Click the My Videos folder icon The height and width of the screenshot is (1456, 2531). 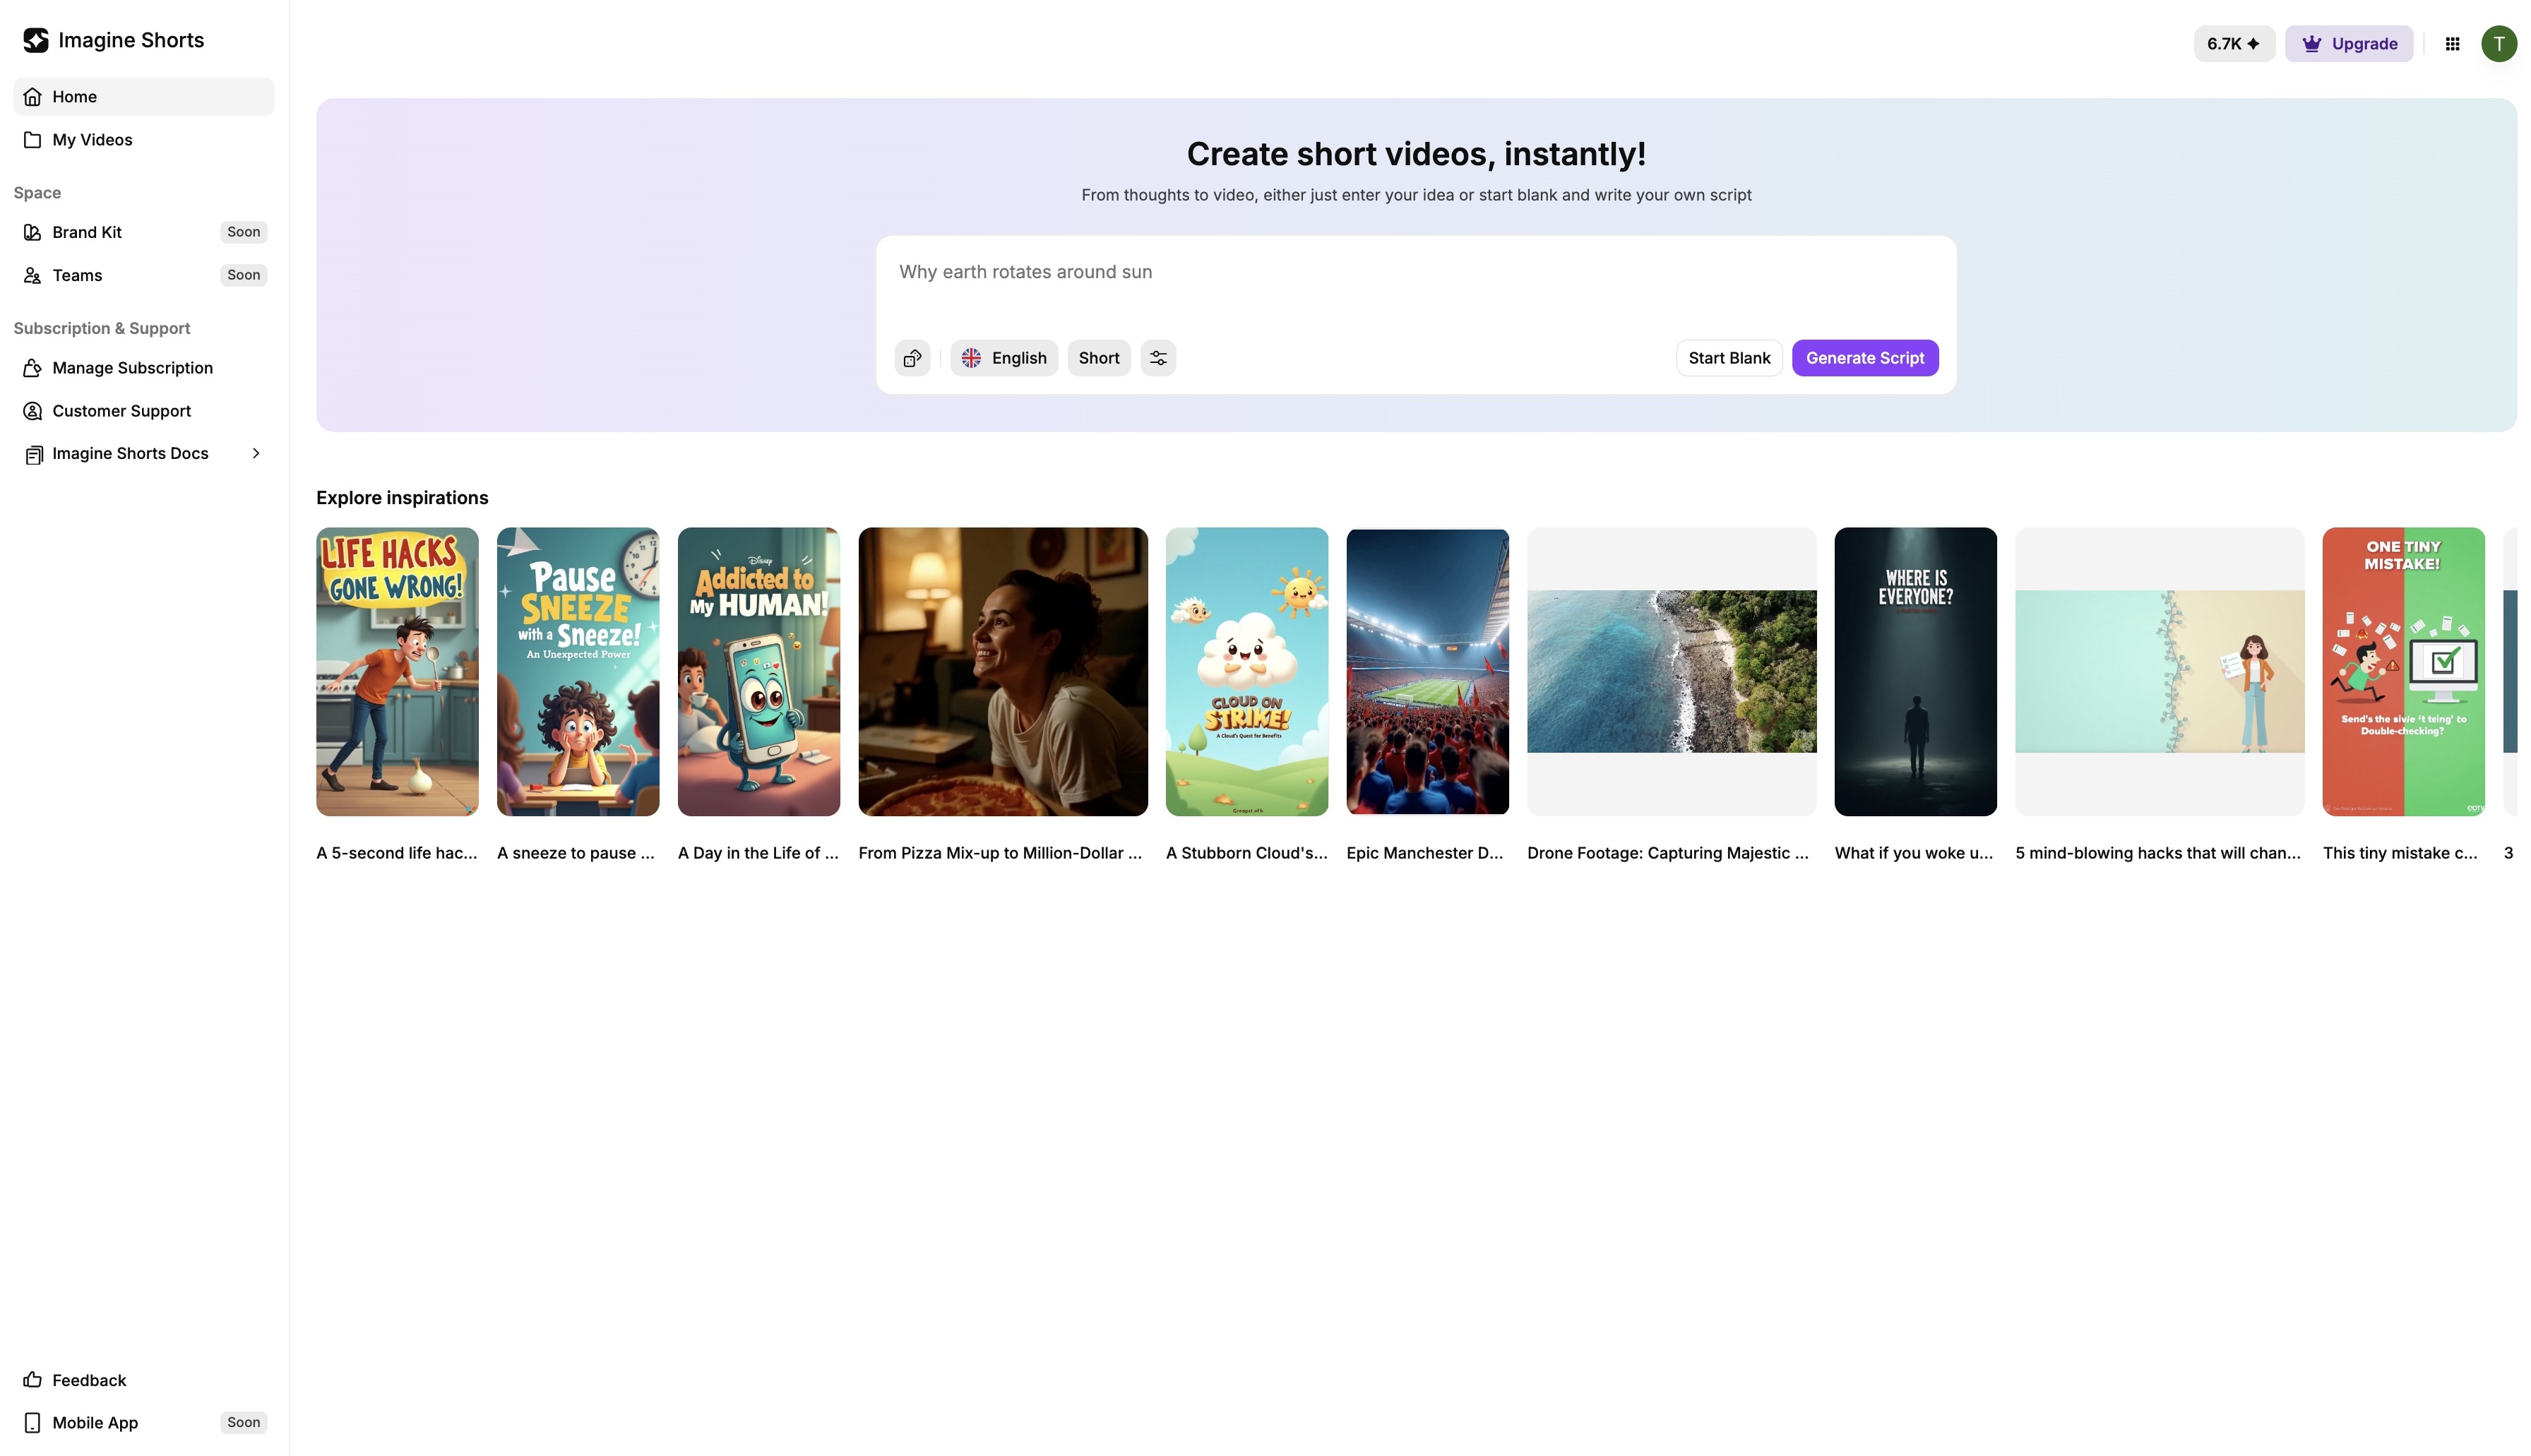[33, 140]
